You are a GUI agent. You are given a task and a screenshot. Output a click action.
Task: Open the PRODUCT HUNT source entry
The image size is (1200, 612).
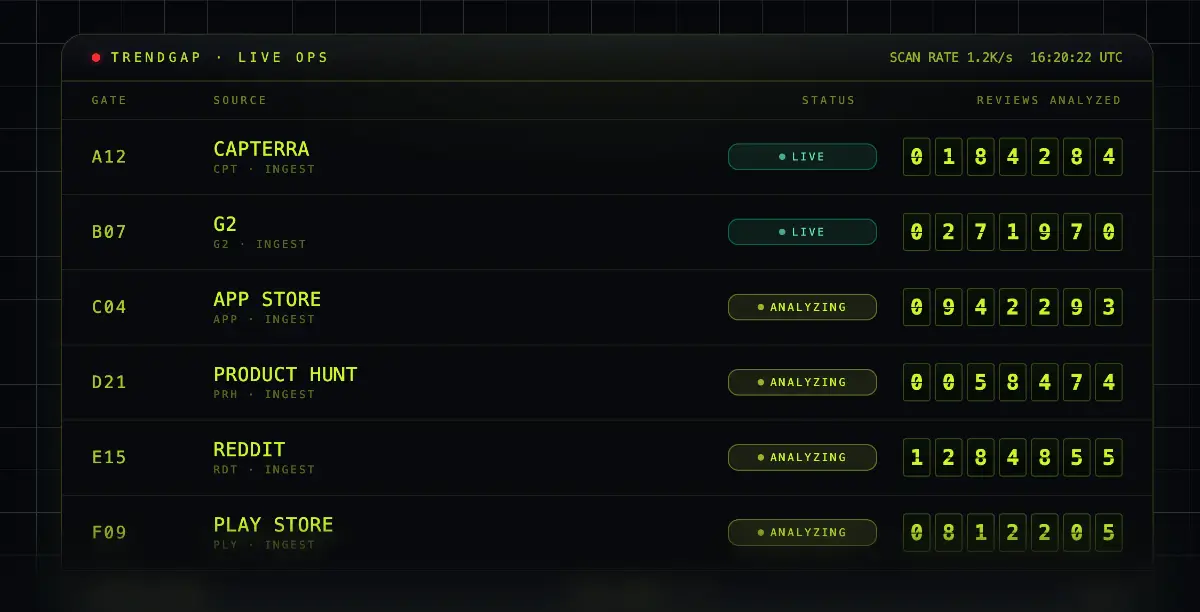pyautogui.click(x=285, y=374)
